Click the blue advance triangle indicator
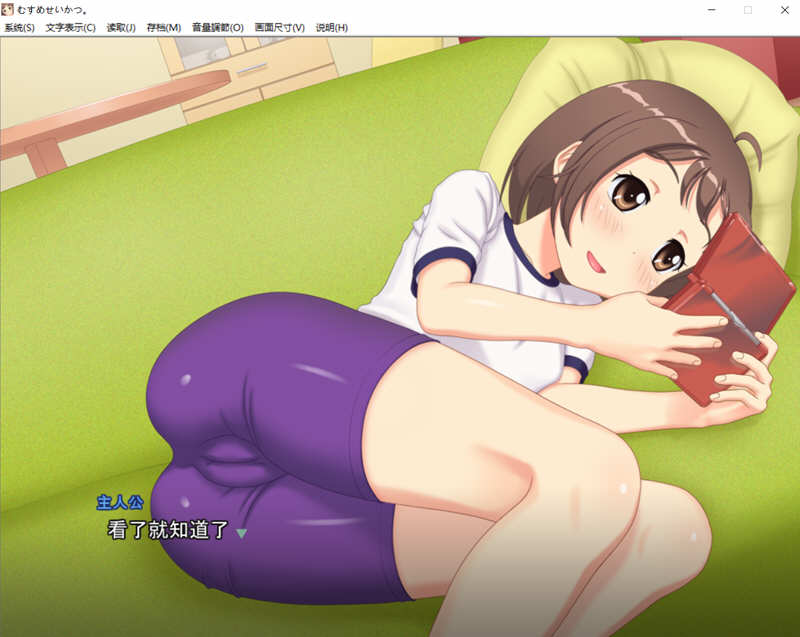800x637 pixels. [x=243, y=535]
